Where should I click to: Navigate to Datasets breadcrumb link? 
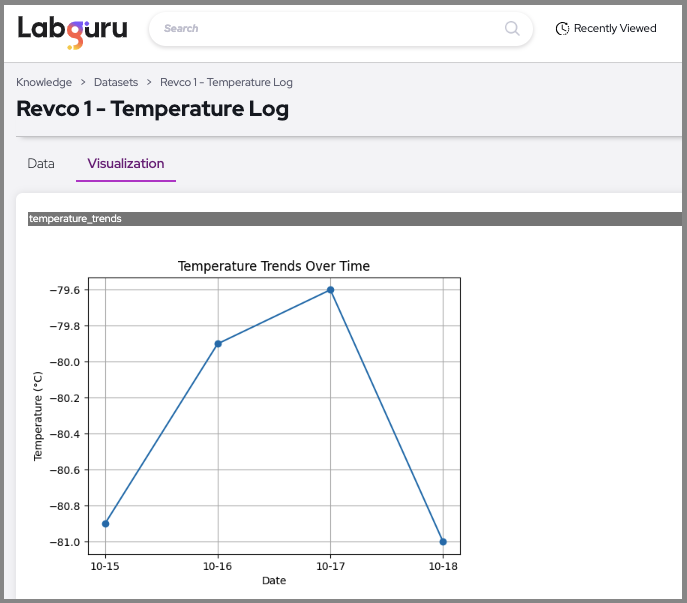tap(116, 82)
